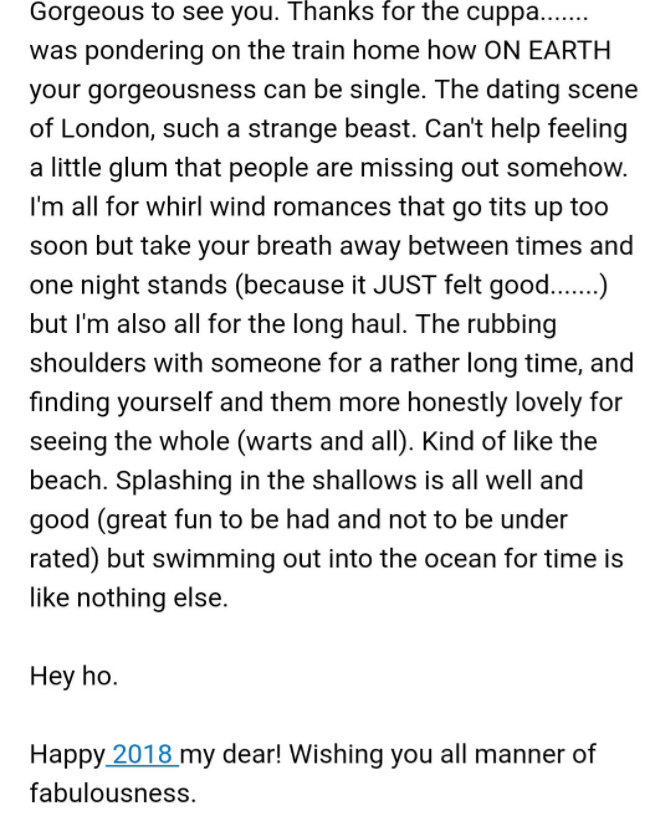
Task: Click the capitalized words 'ON EARTH'
Action: [x=547, y=51]
